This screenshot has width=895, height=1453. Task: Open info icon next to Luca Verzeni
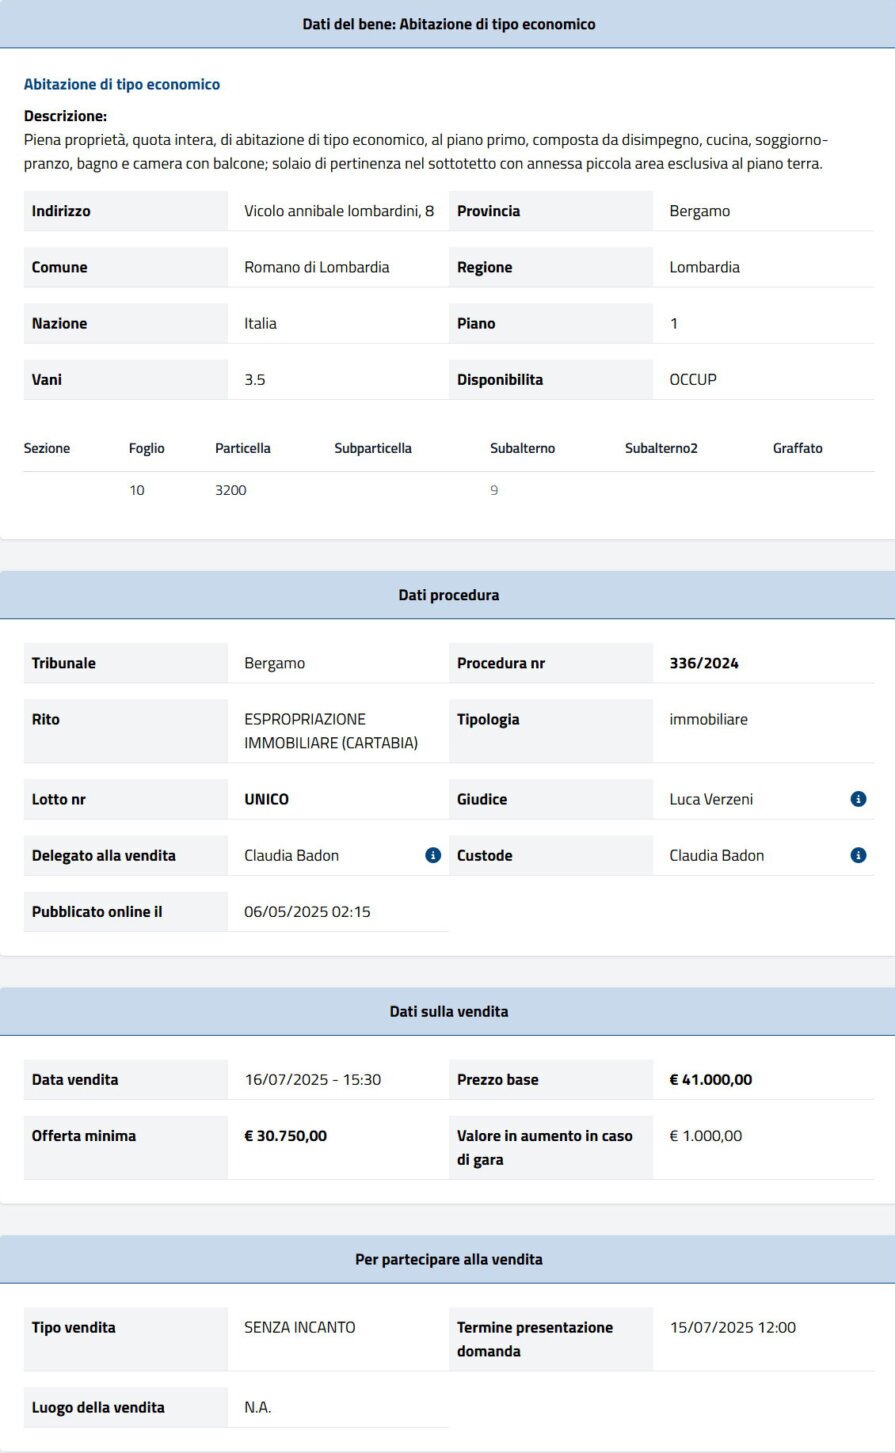pos(858,799)
